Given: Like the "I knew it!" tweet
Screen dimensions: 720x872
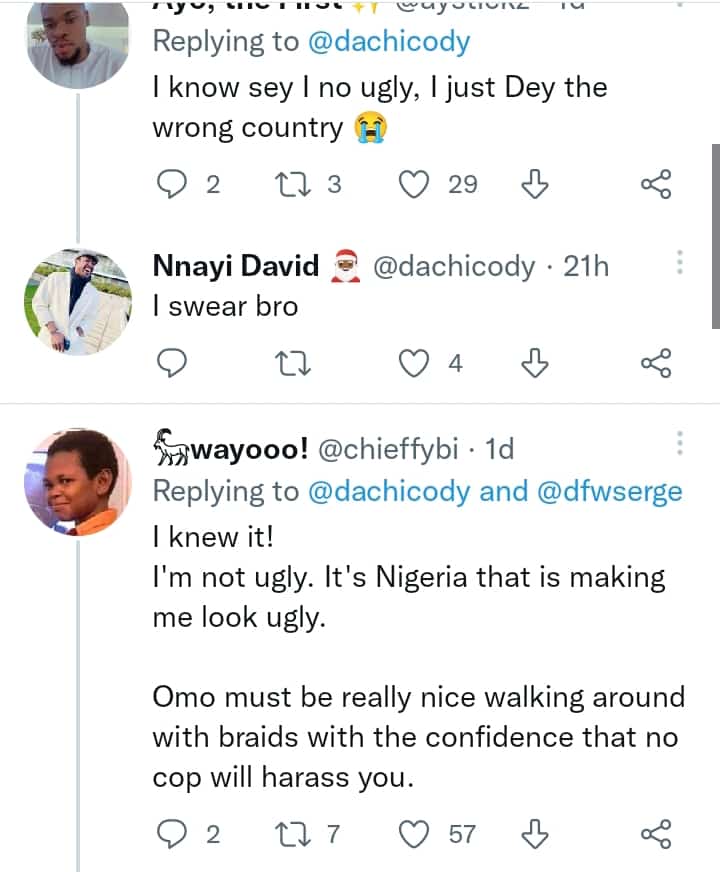Looking at the screenshot, I should pos(413,834).
